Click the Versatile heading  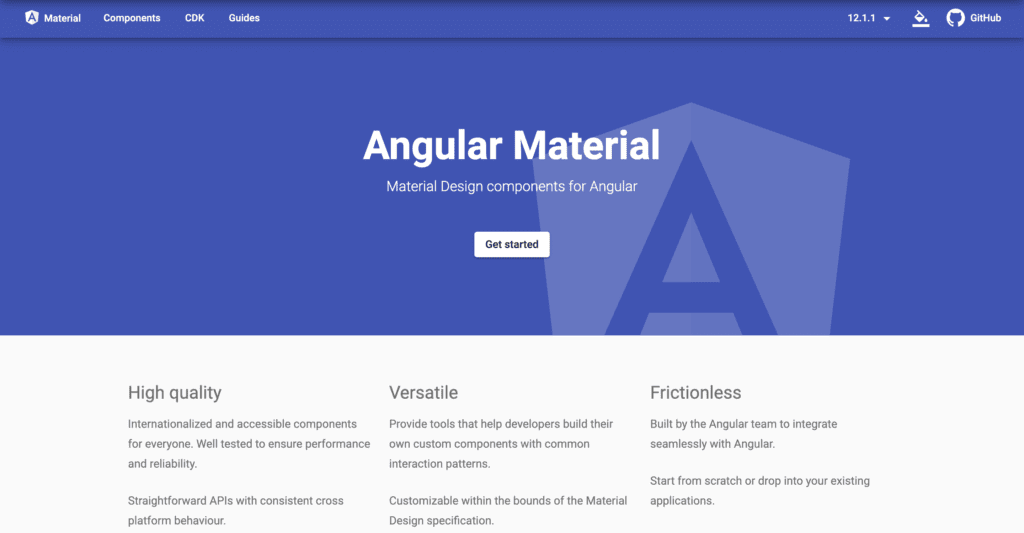[423, 393]
